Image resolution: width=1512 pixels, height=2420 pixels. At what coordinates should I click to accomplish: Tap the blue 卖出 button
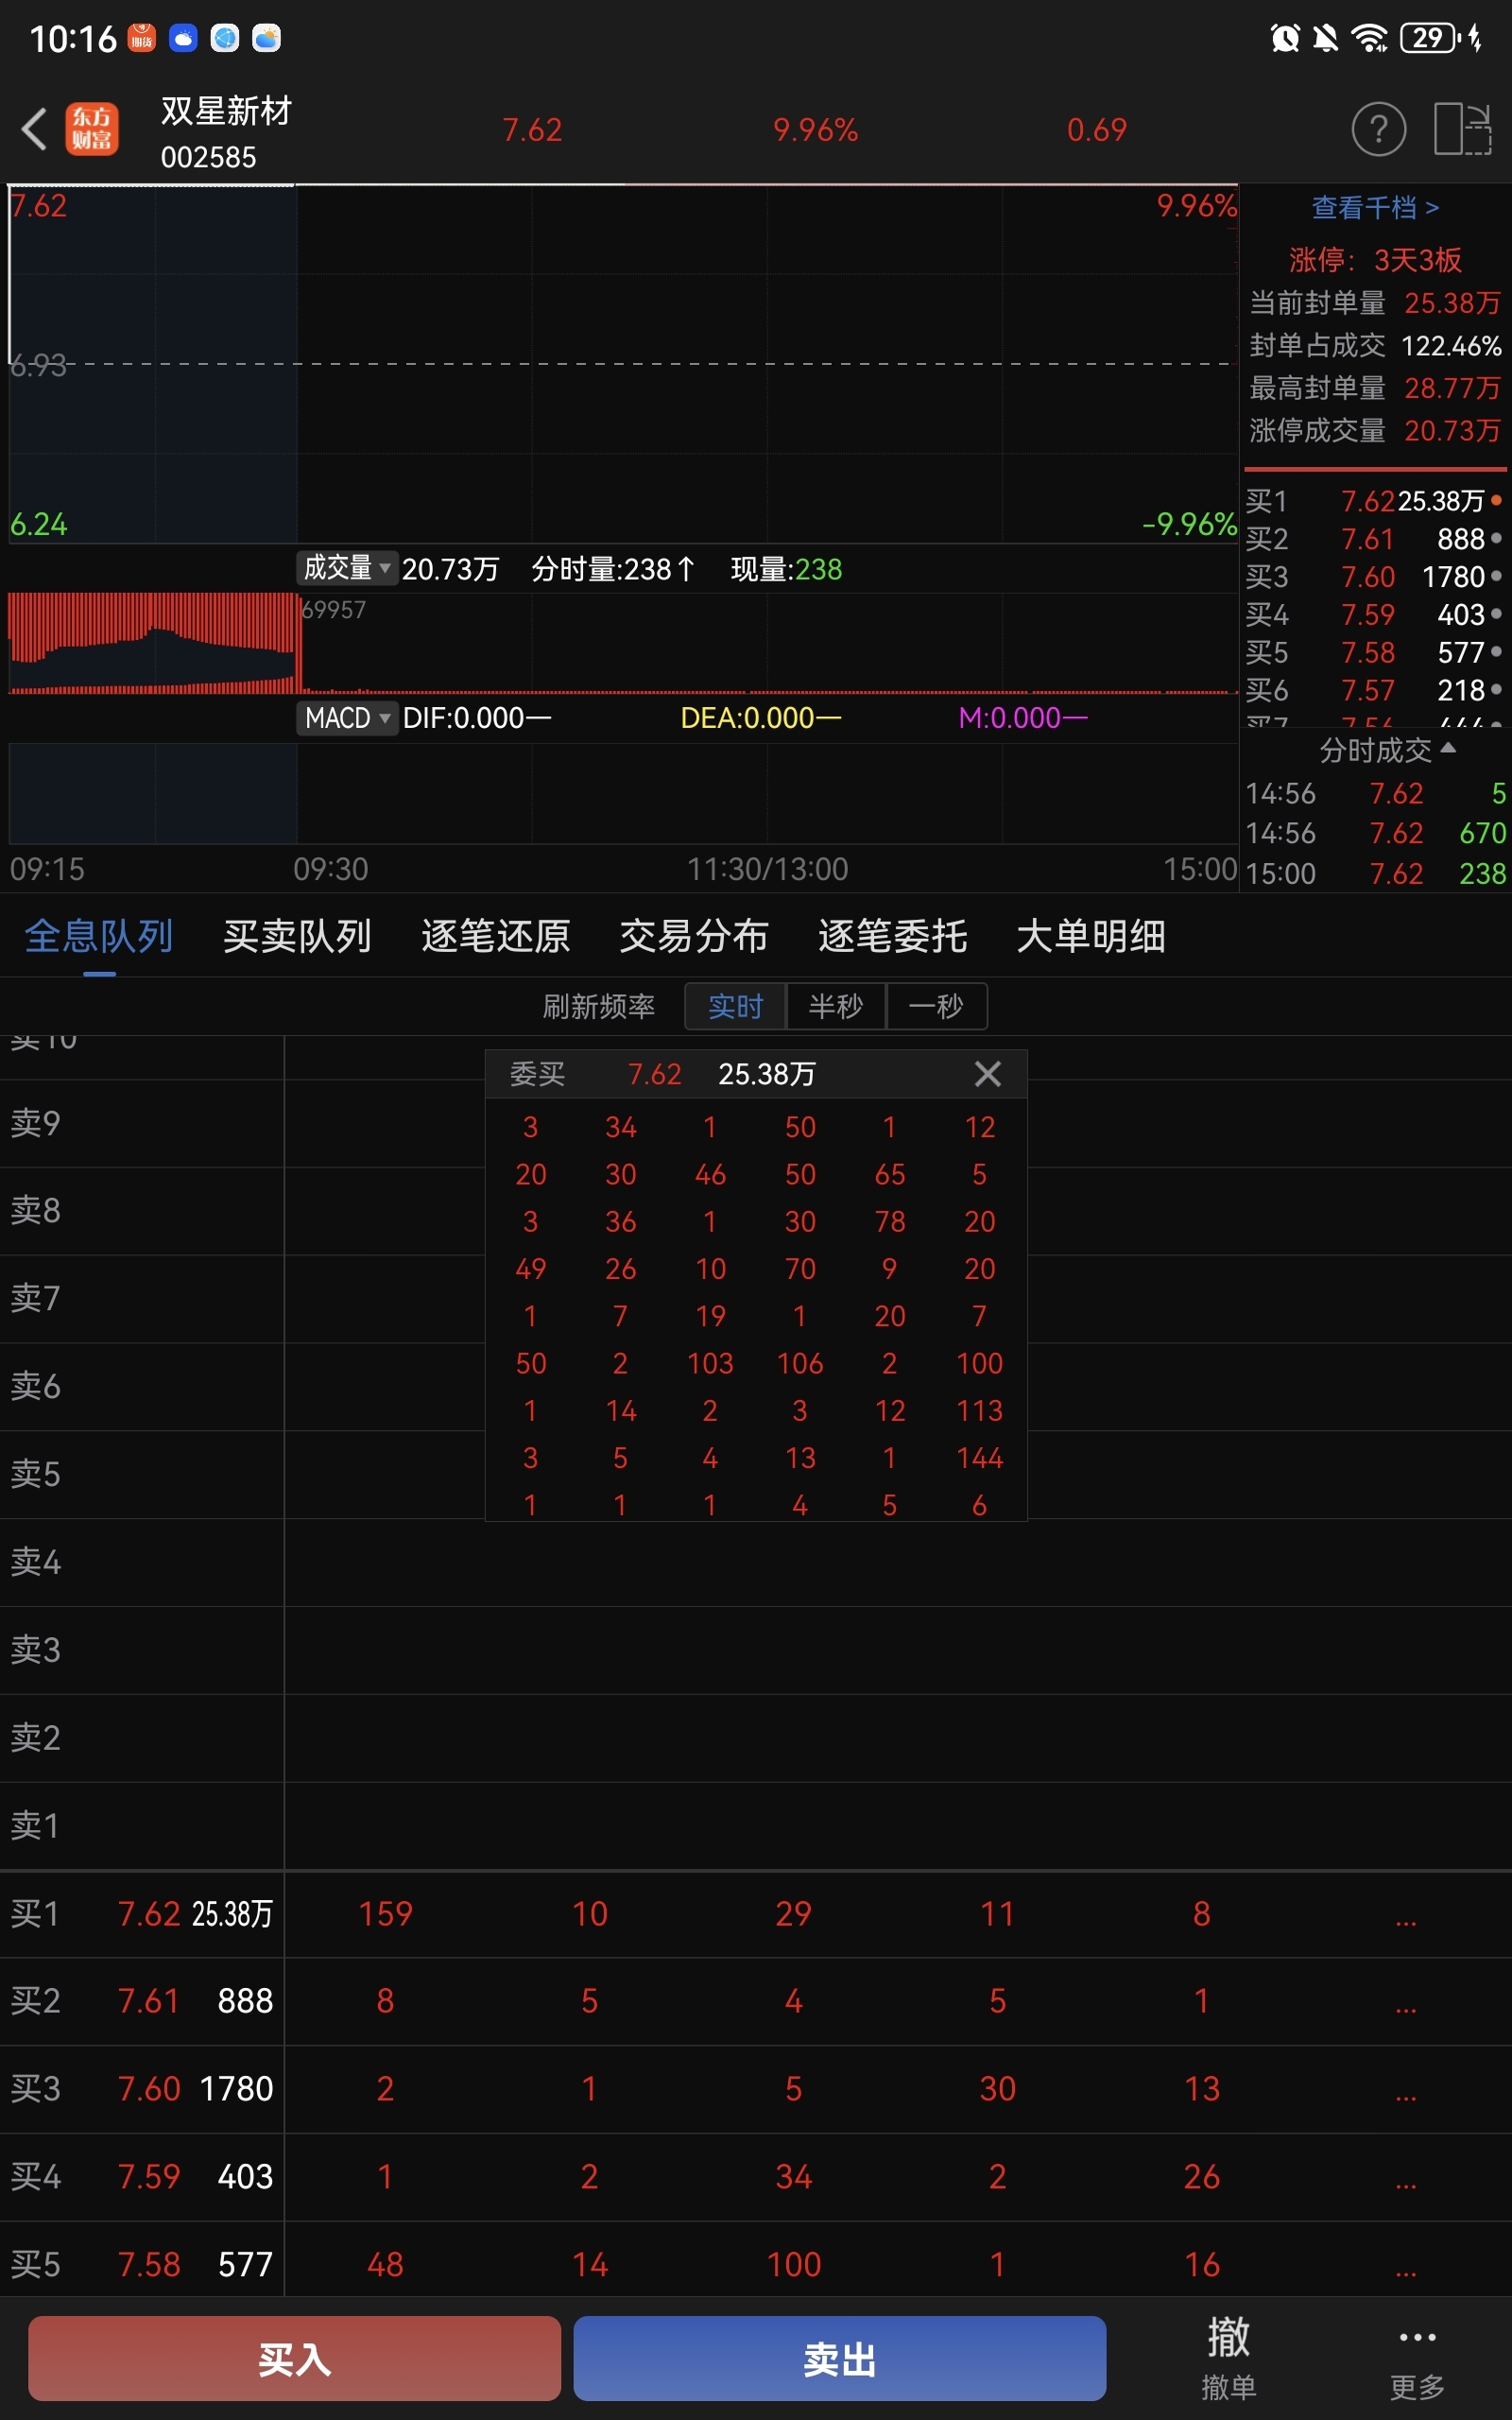[x=840, y=2358]
